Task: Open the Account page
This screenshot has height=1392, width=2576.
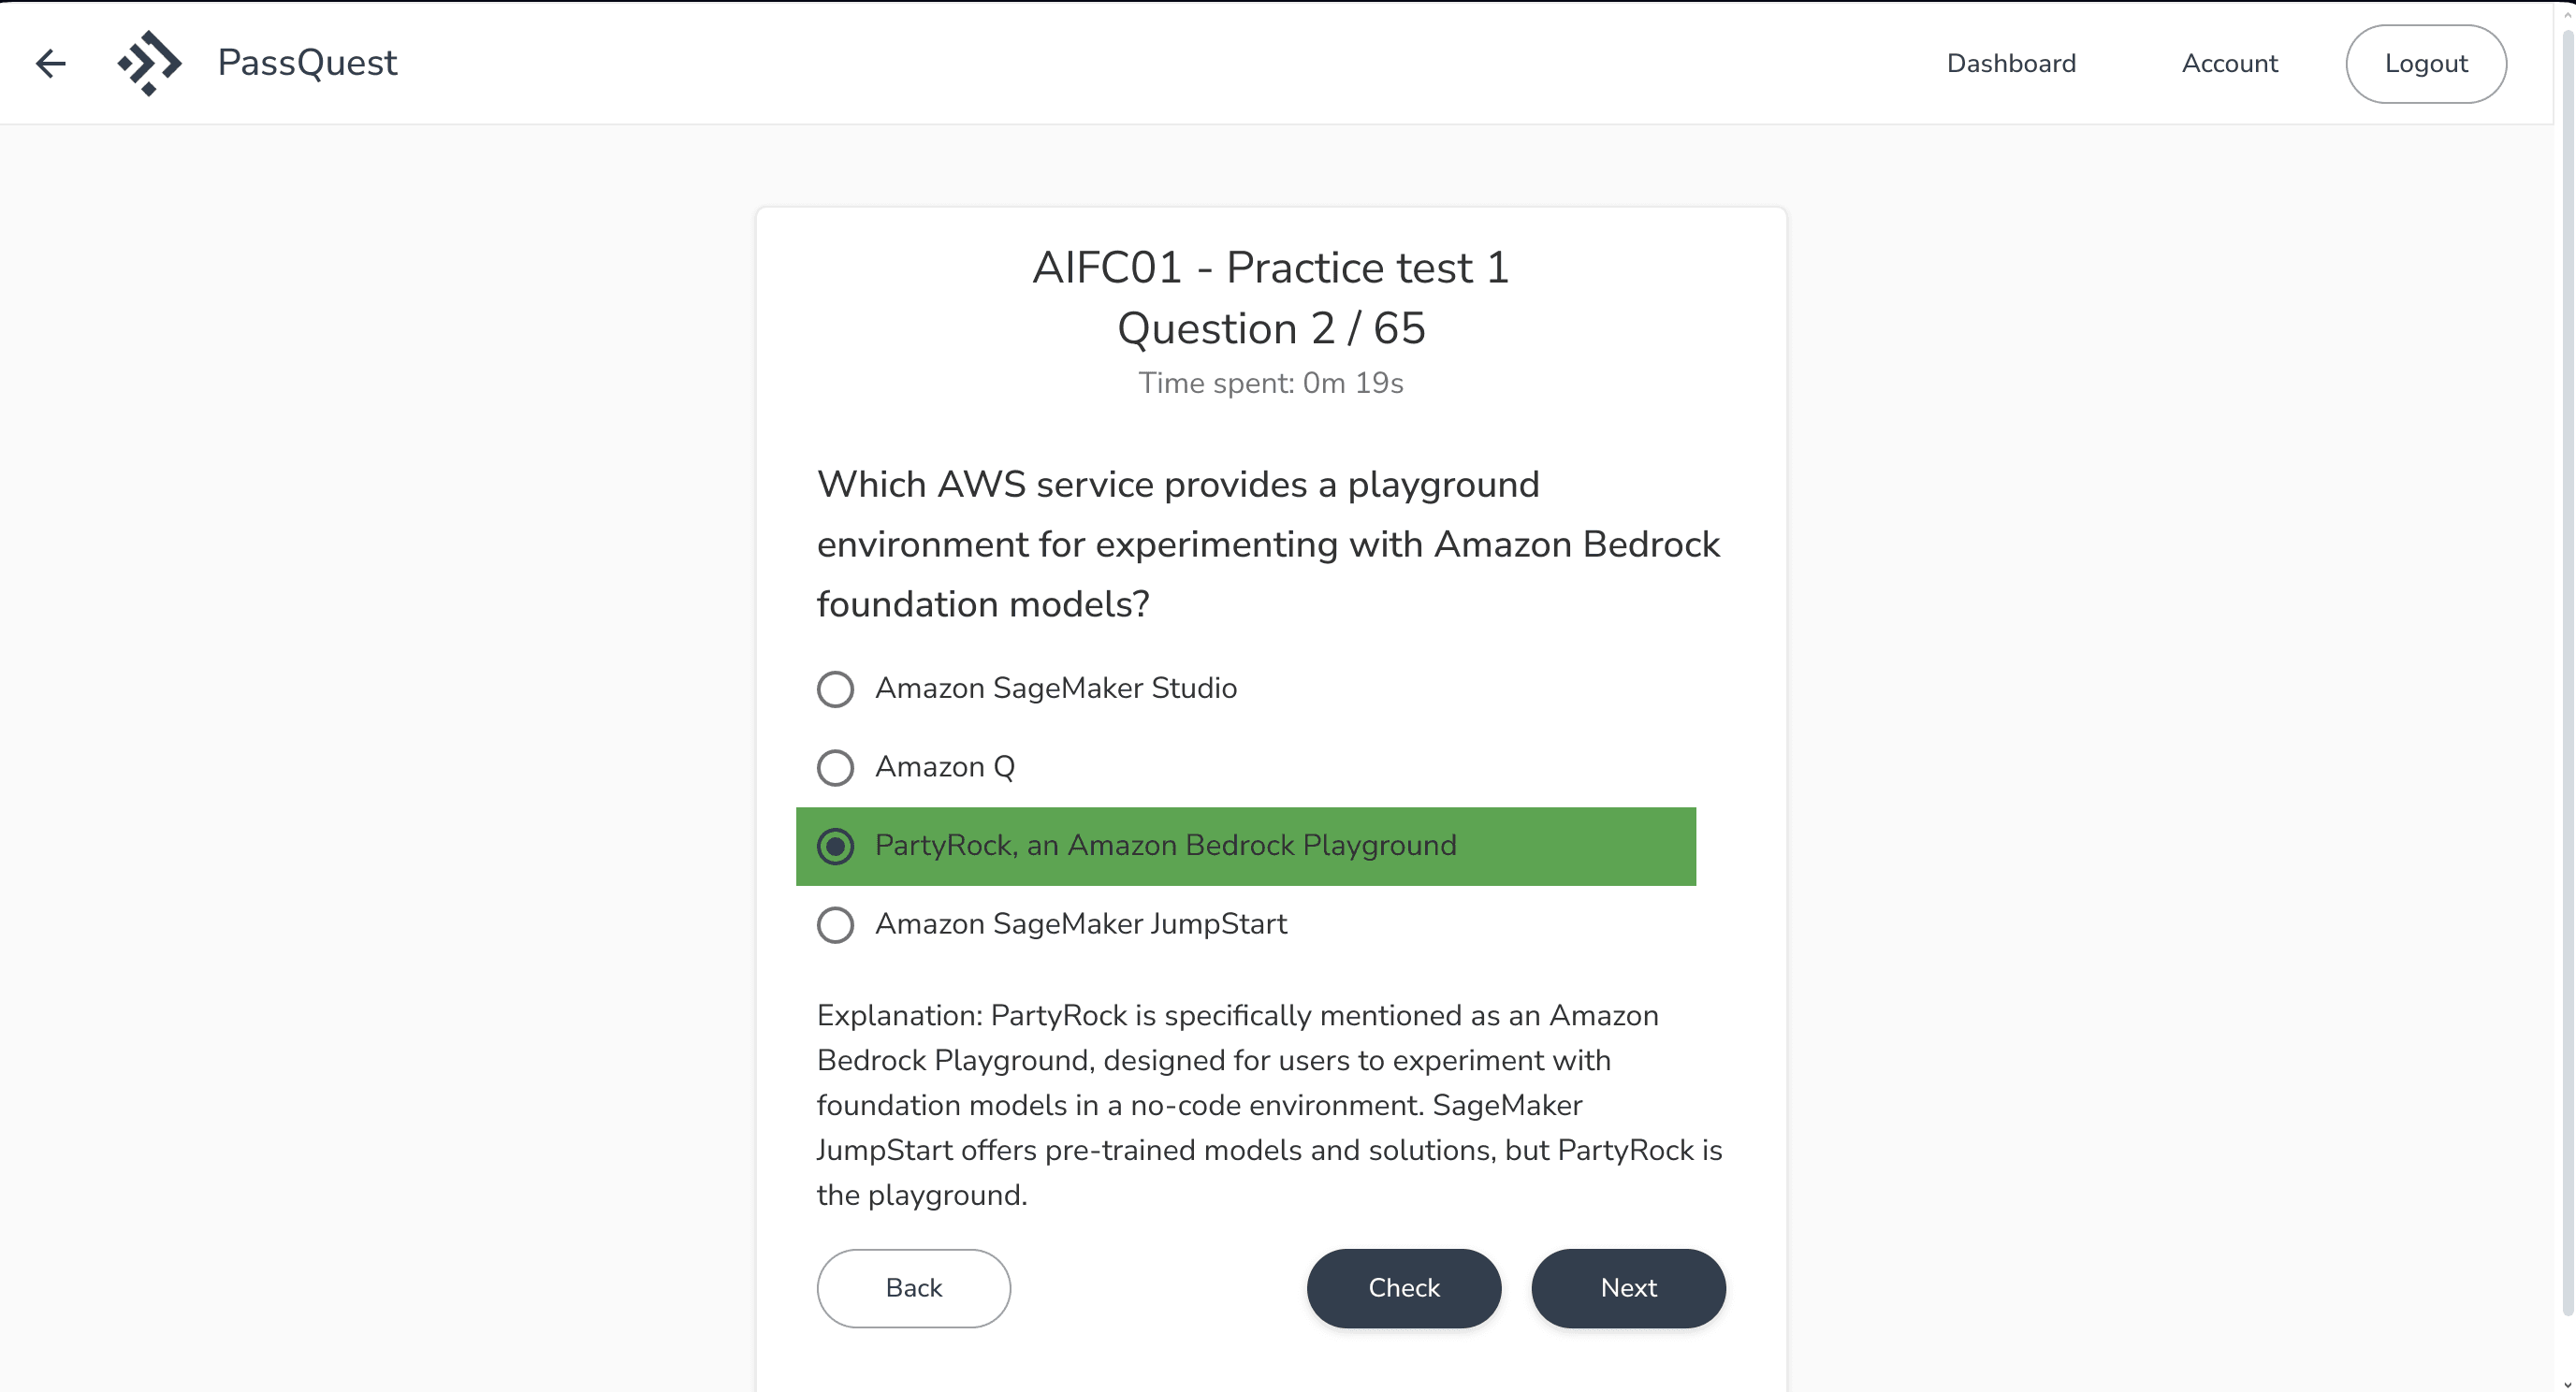Action: pyautogui.click(x=2229, y=63)
